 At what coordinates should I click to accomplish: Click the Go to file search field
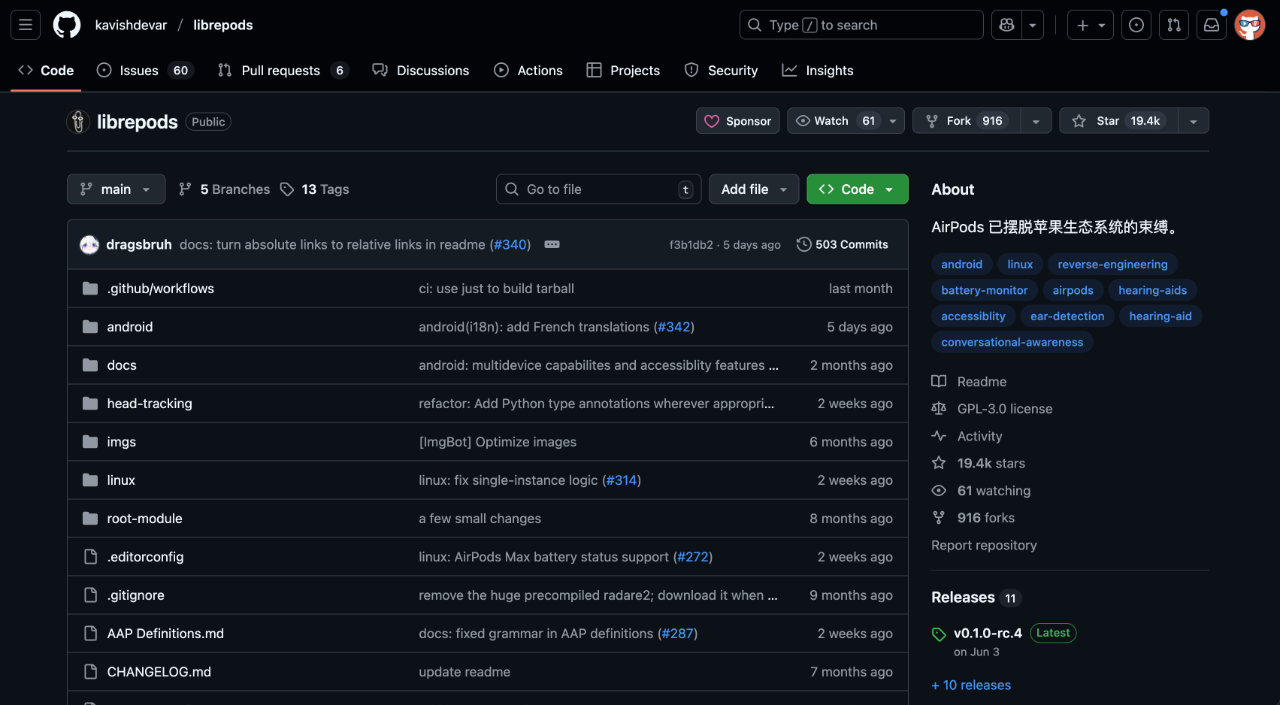(598, 189)
